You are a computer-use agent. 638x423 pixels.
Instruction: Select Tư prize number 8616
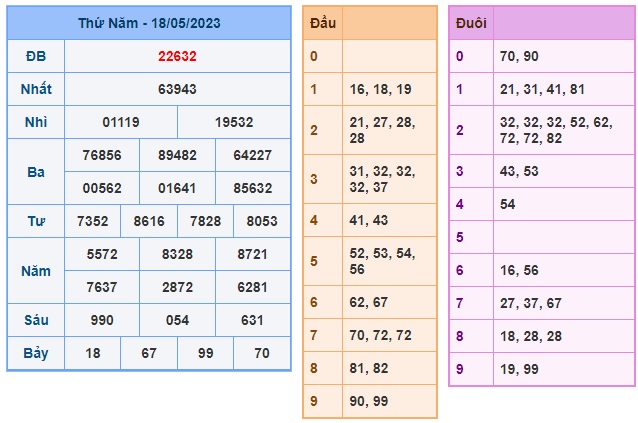(x=149, y=221)
